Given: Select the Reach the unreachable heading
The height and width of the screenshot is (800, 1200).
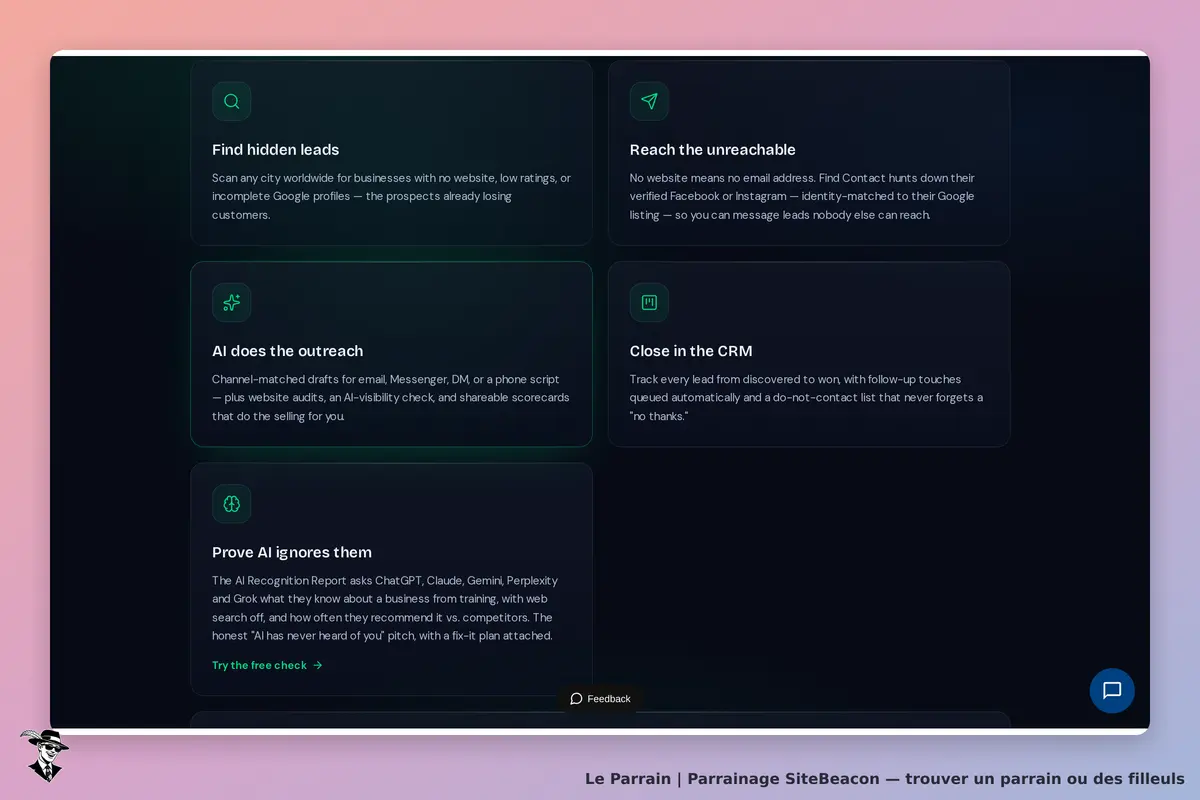Looking at the screenshot, I should [712, 150].
